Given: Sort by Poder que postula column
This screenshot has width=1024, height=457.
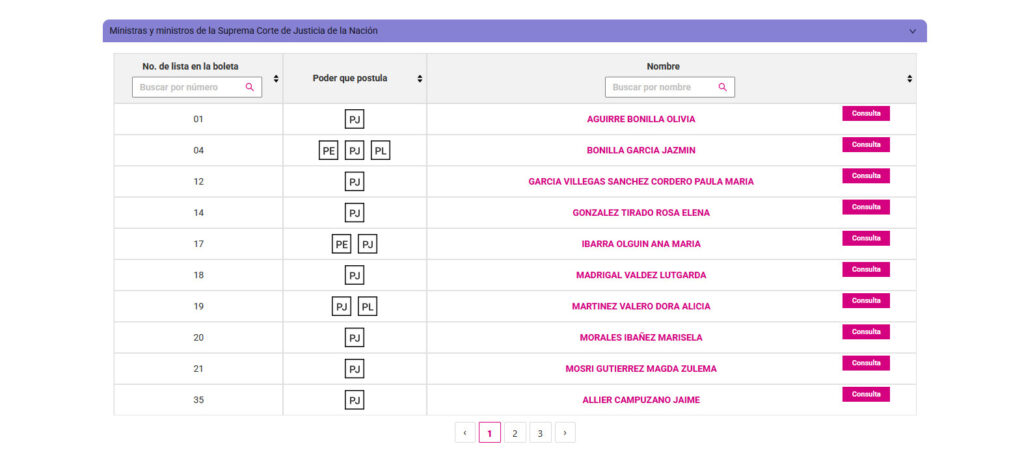Looking at the screenshot, I should [419, 78].
